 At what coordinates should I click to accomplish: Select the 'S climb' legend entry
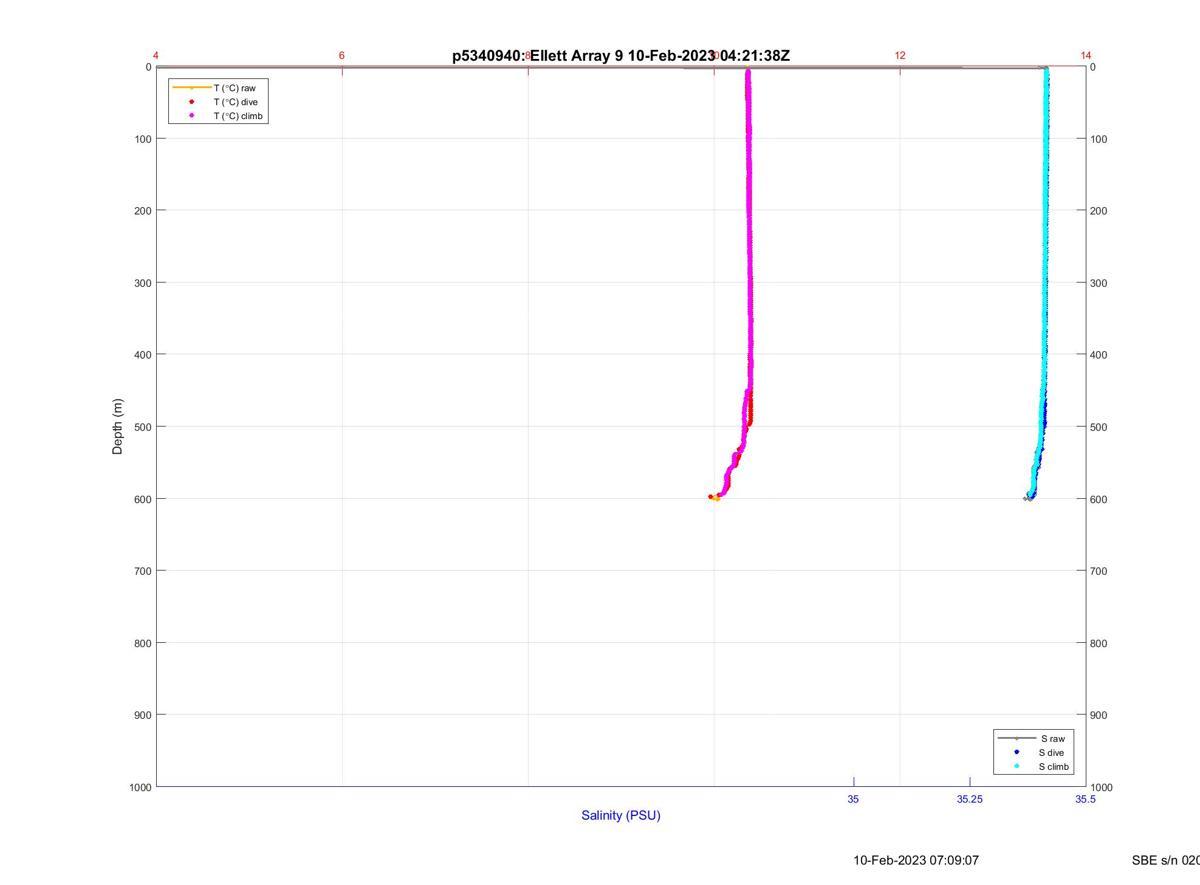[1054, 767]
